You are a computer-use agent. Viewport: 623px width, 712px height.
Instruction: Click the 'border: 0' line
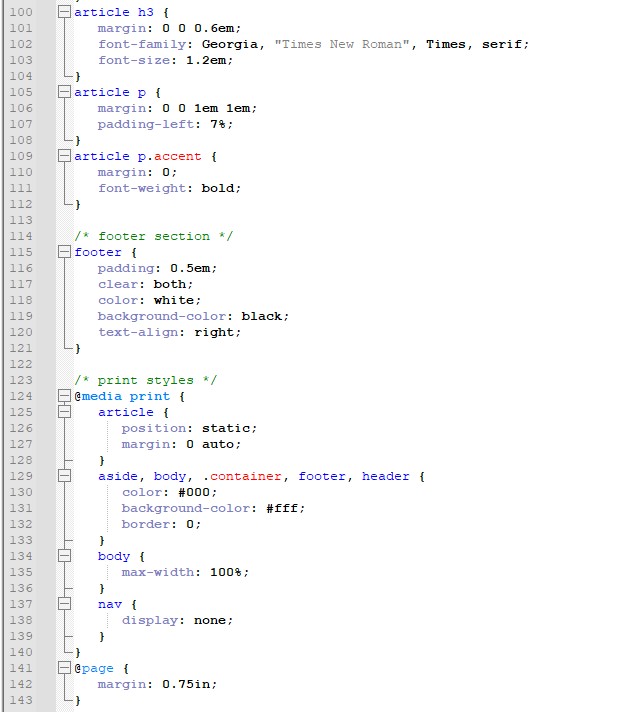[x=161, y=524]
